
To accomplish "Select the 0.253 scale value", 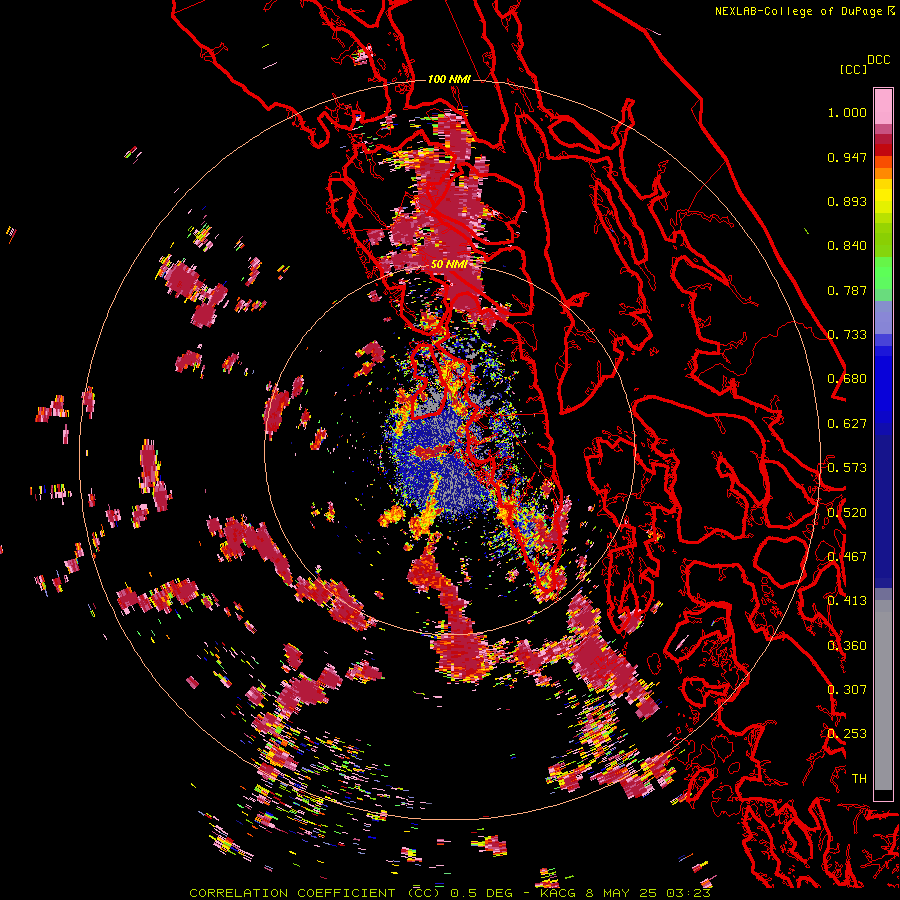I will (847, 734).
